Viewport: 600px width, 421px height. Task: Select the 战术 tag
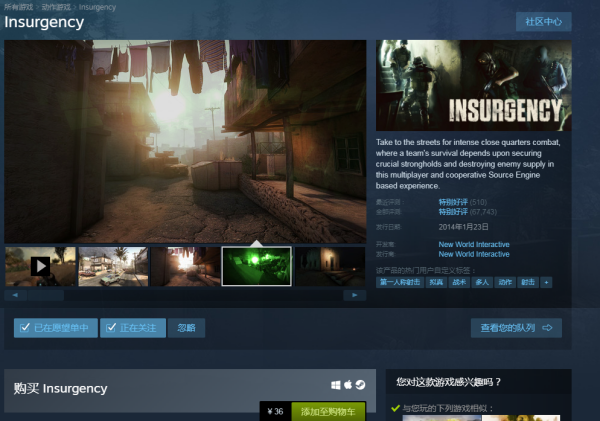click(459, 282)
